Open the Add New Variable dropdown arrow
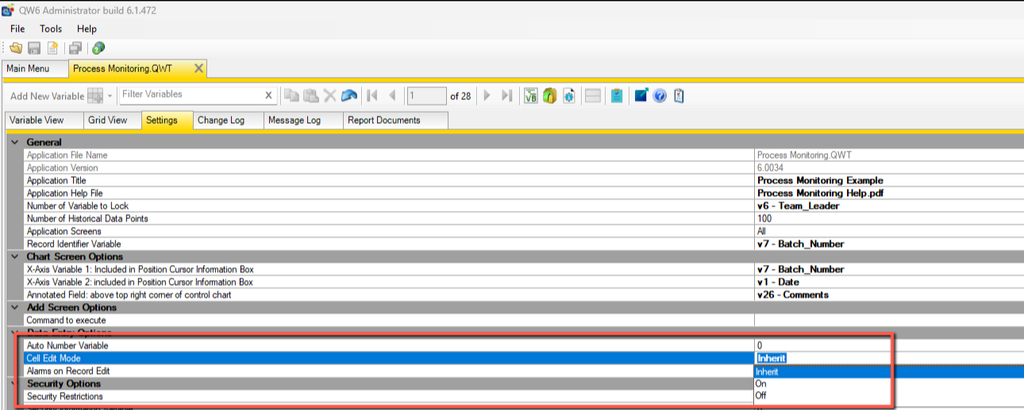The height and width of the screenshot is (410, 1024). (x=110, y=96)
